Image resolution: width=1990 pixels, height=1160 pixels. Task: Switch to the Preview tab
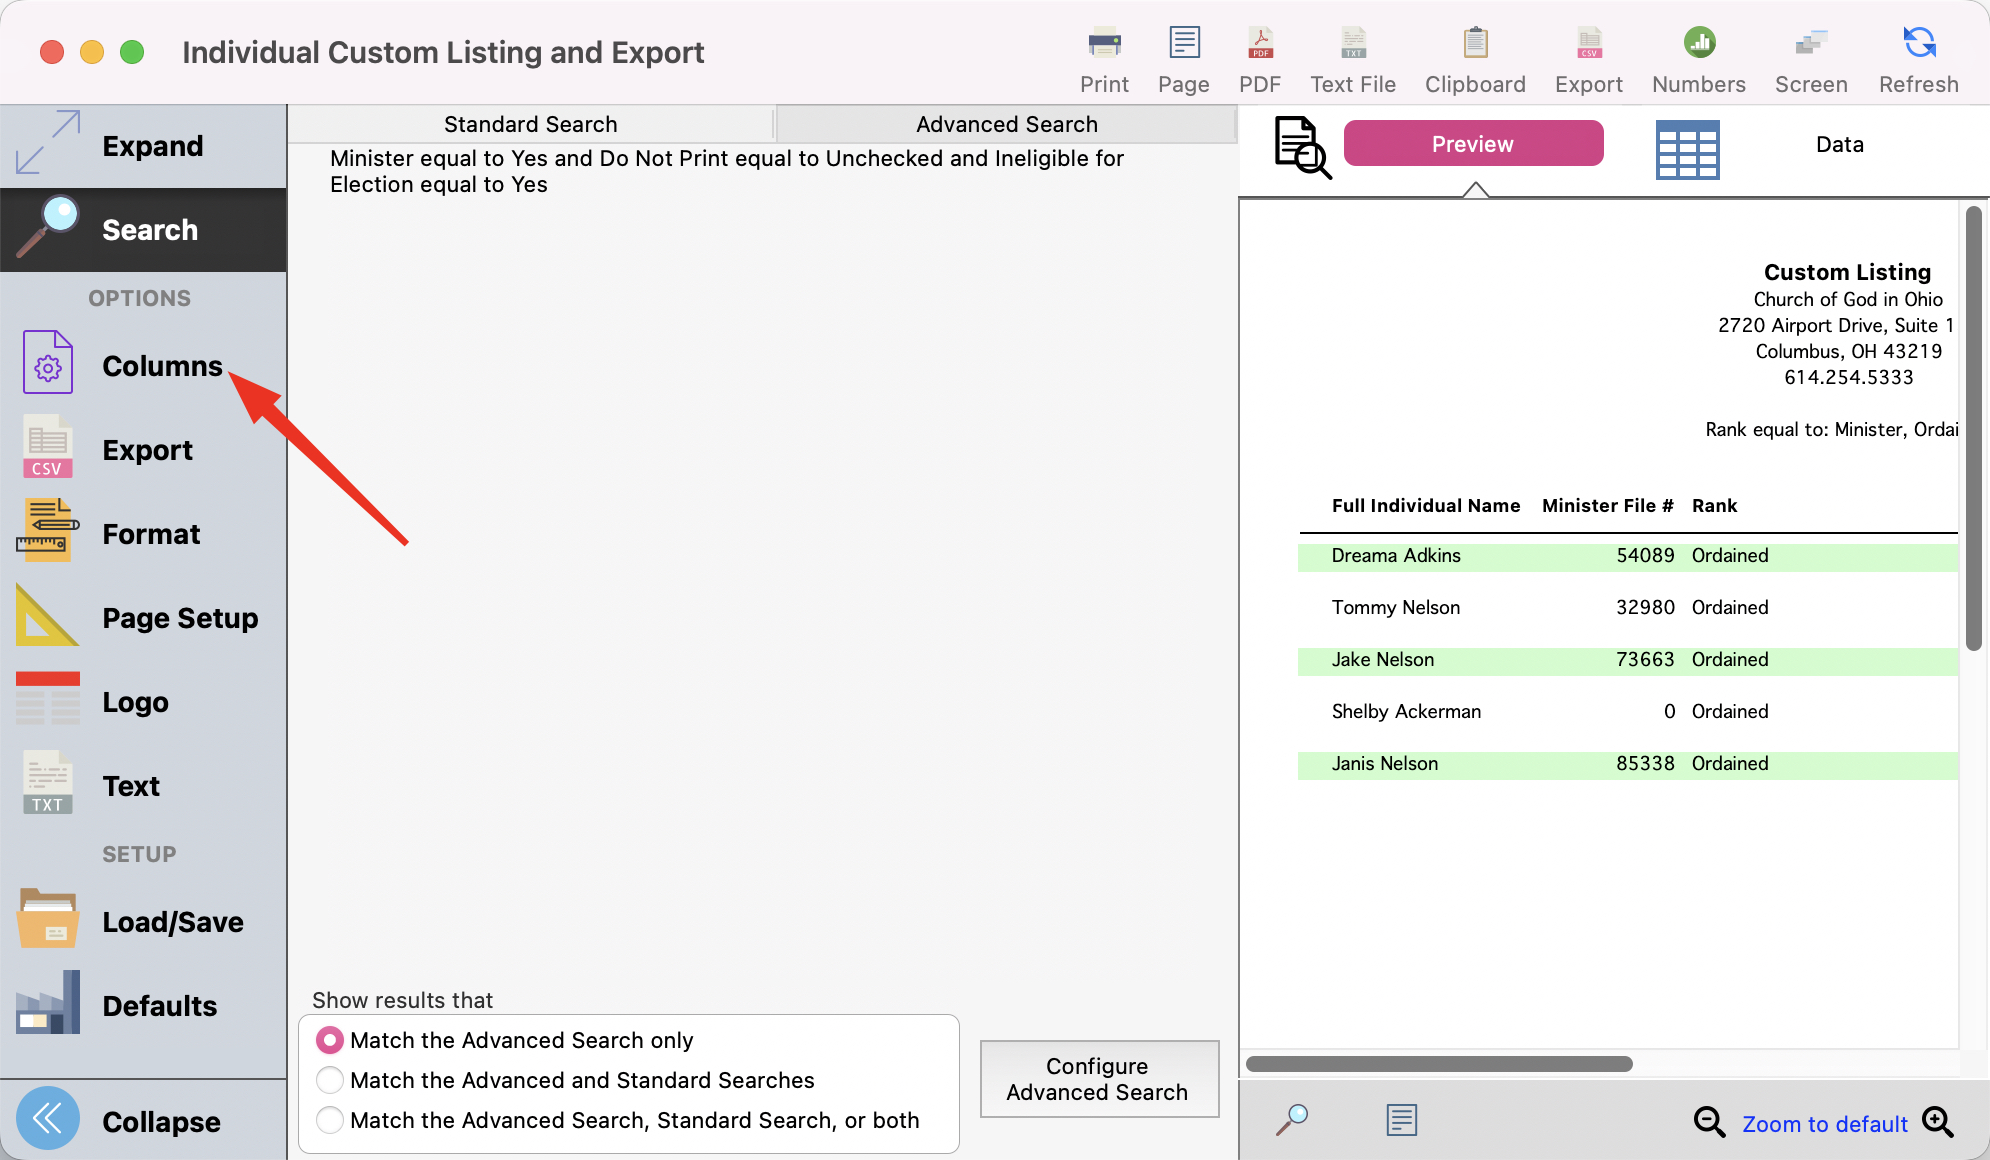[x=1473, y=144]
